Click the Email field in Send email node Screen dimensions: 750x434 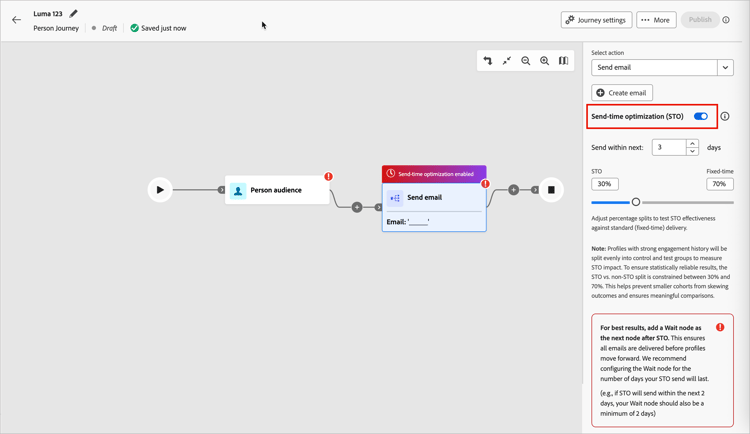408,222
